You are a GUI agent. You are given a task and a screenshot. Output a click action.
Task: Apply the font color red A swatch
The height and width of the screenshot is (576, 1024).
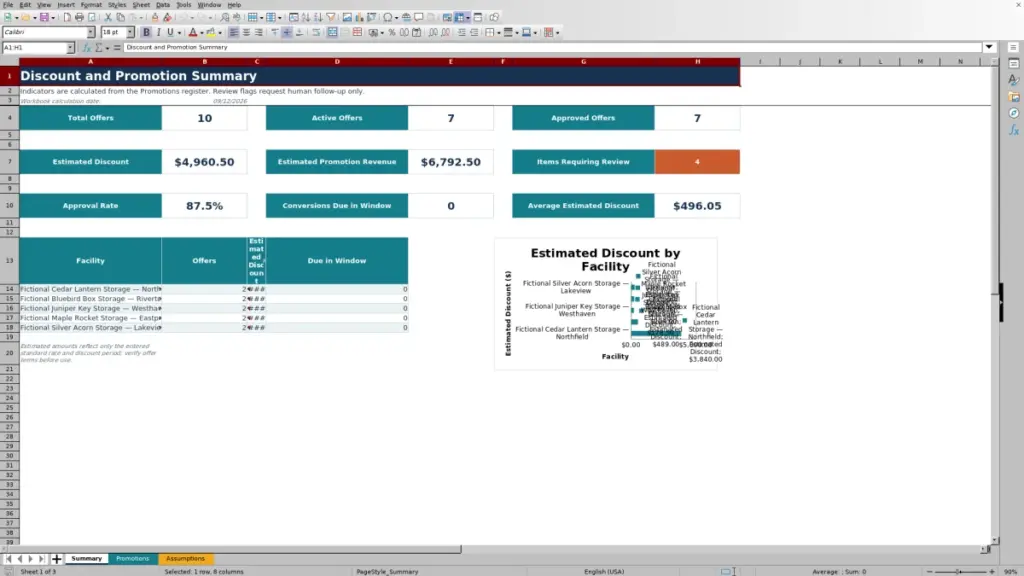coord(193,33)
